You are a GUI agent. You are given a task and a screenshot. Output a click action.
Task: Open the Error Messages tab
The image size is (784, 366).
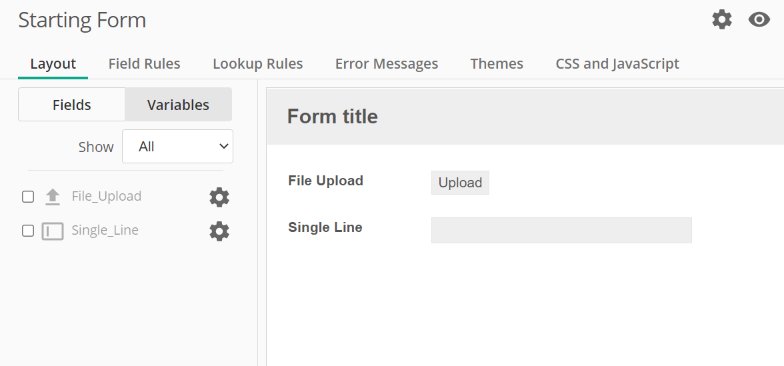[x=386, y=64]
